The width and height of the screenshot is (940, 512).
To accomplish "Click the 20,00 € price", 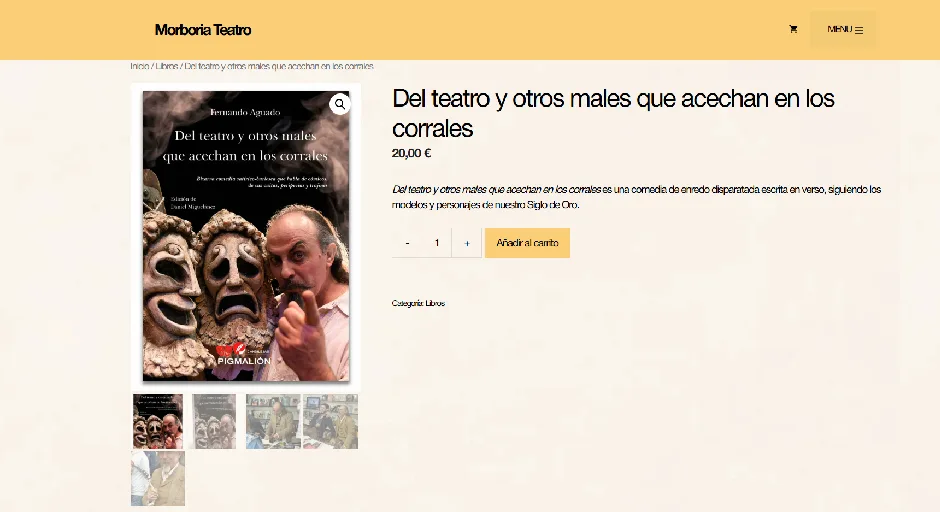I will click(x=411, y=153).
